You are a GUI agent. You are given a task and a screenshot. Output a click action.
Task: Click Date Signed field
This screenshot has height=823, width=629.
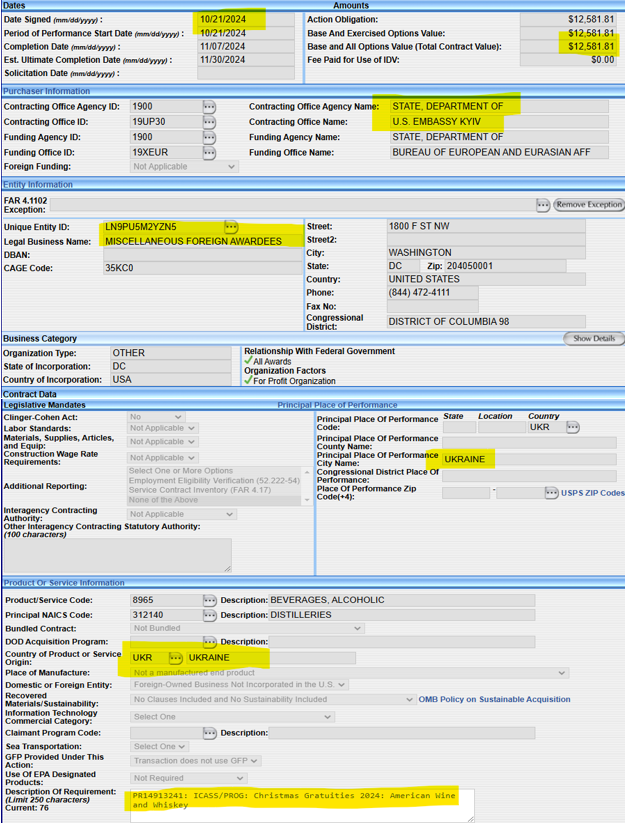[246, 19]
